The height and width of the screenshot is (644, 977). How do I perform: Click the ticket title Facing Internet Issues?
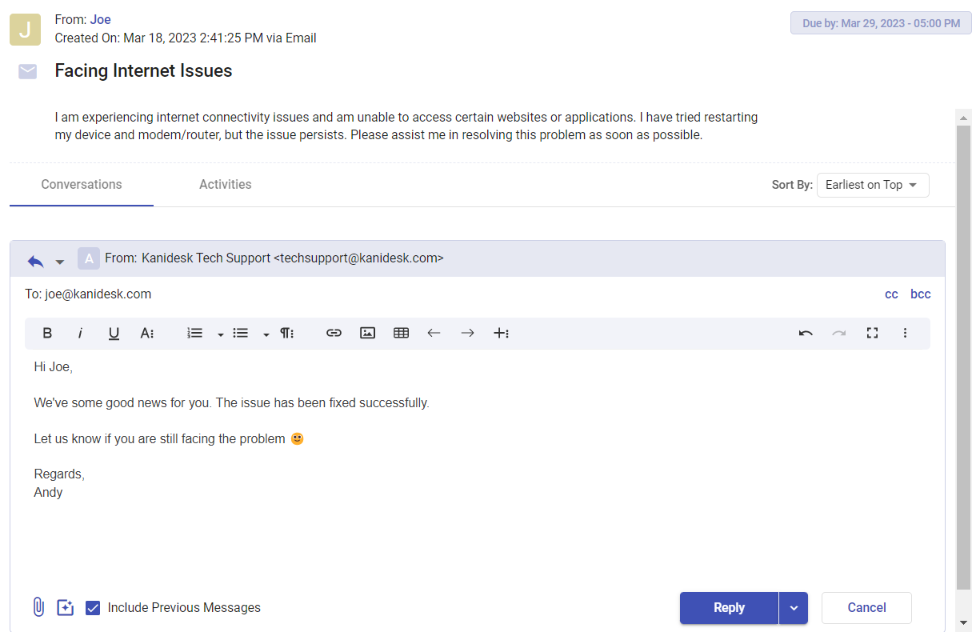(143, 70)
